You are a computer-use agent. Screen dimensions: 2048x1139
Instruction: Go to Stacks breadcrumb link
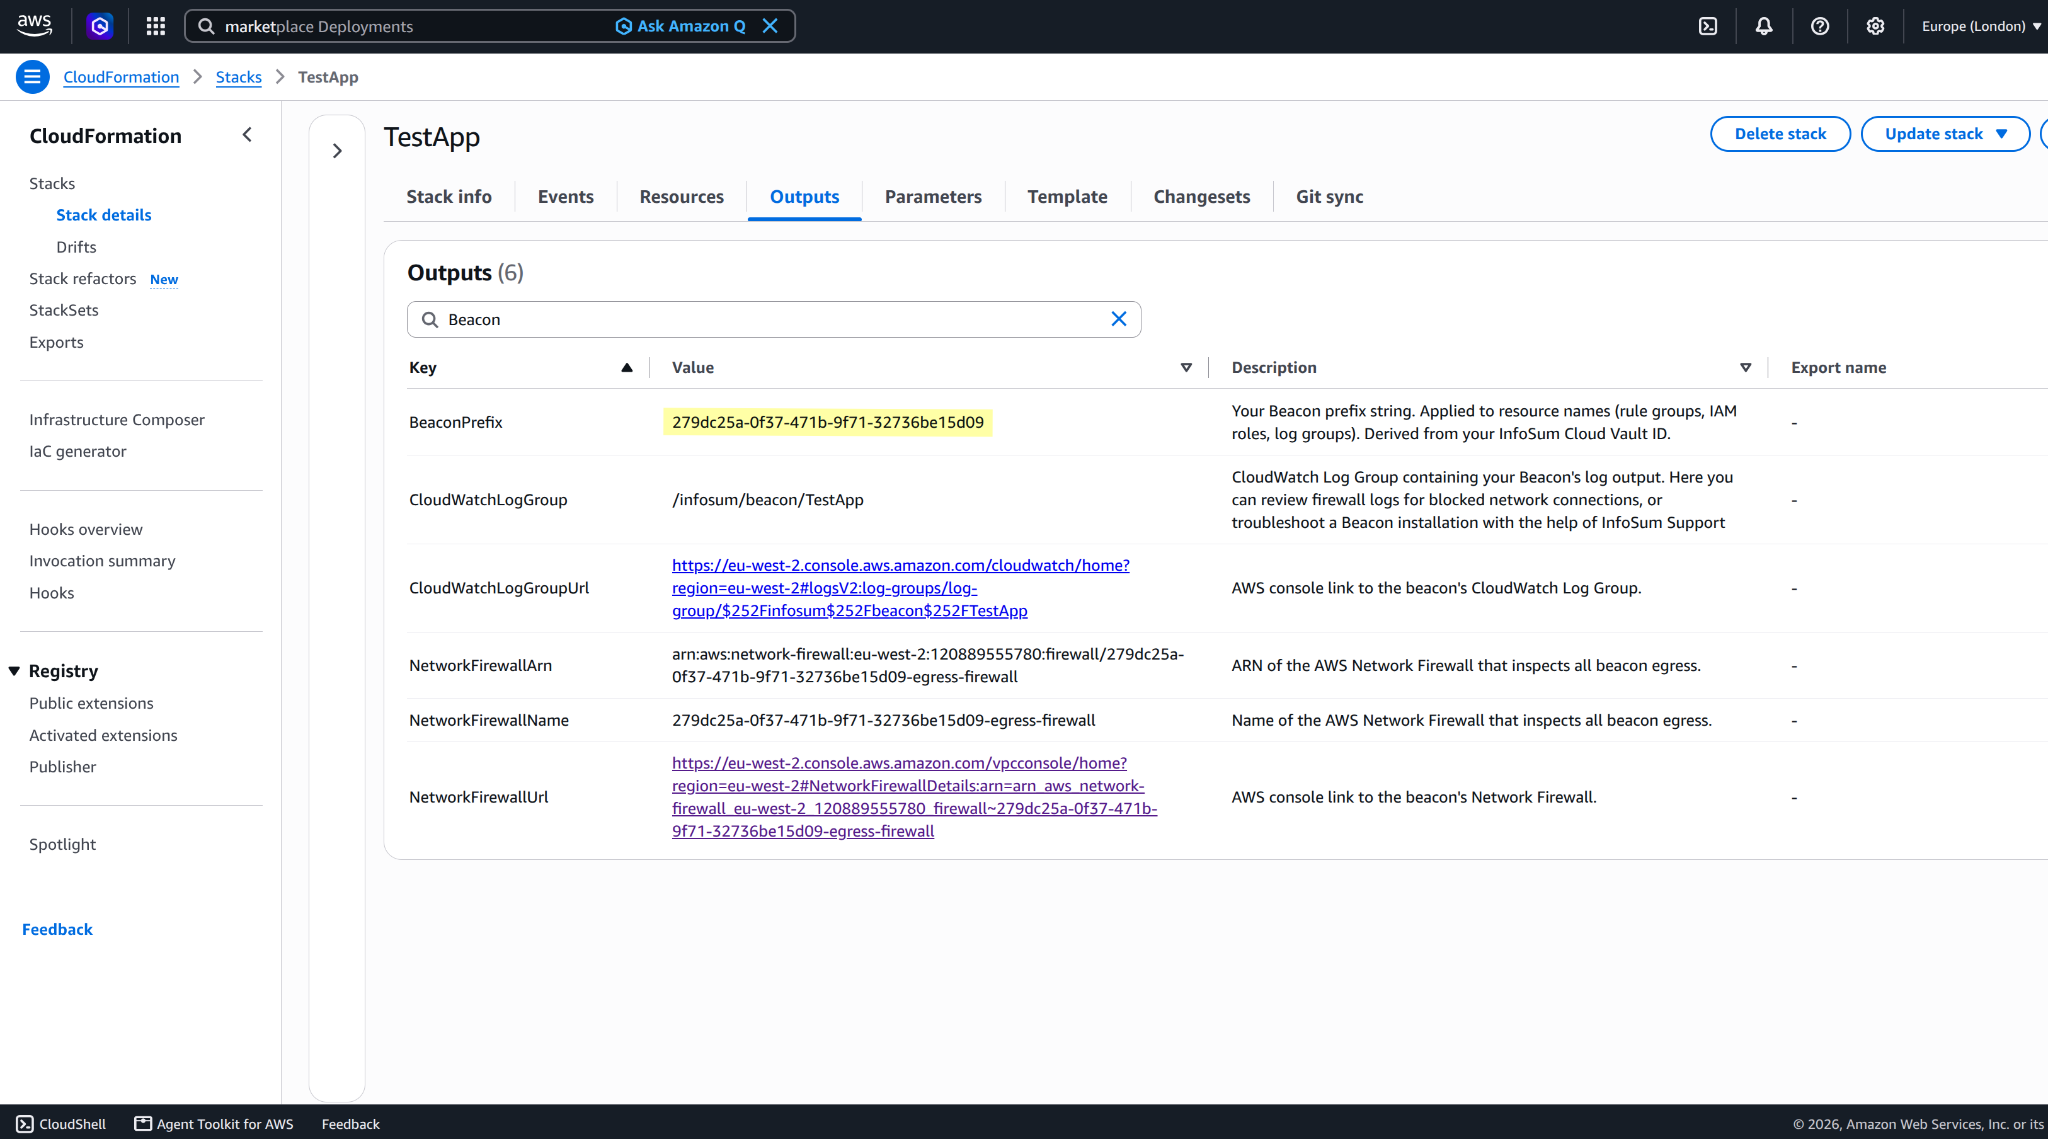tap(239, 77)
